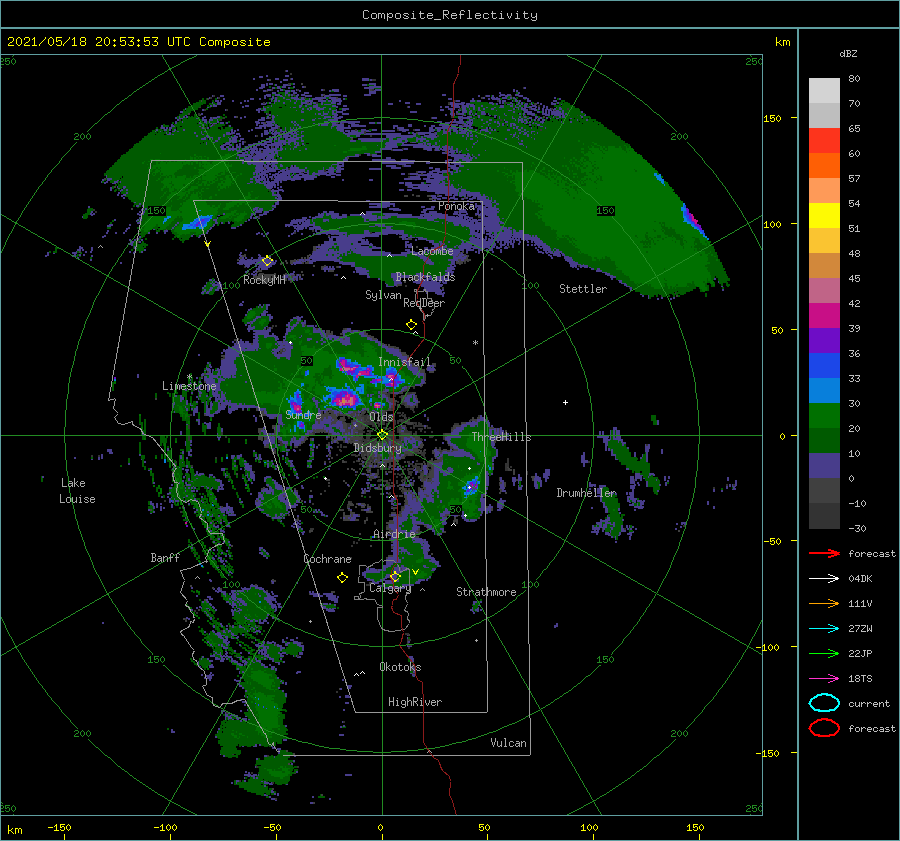Click the cyan current ellipse icon
Screen dimensions: 900x841
point(824,703)
